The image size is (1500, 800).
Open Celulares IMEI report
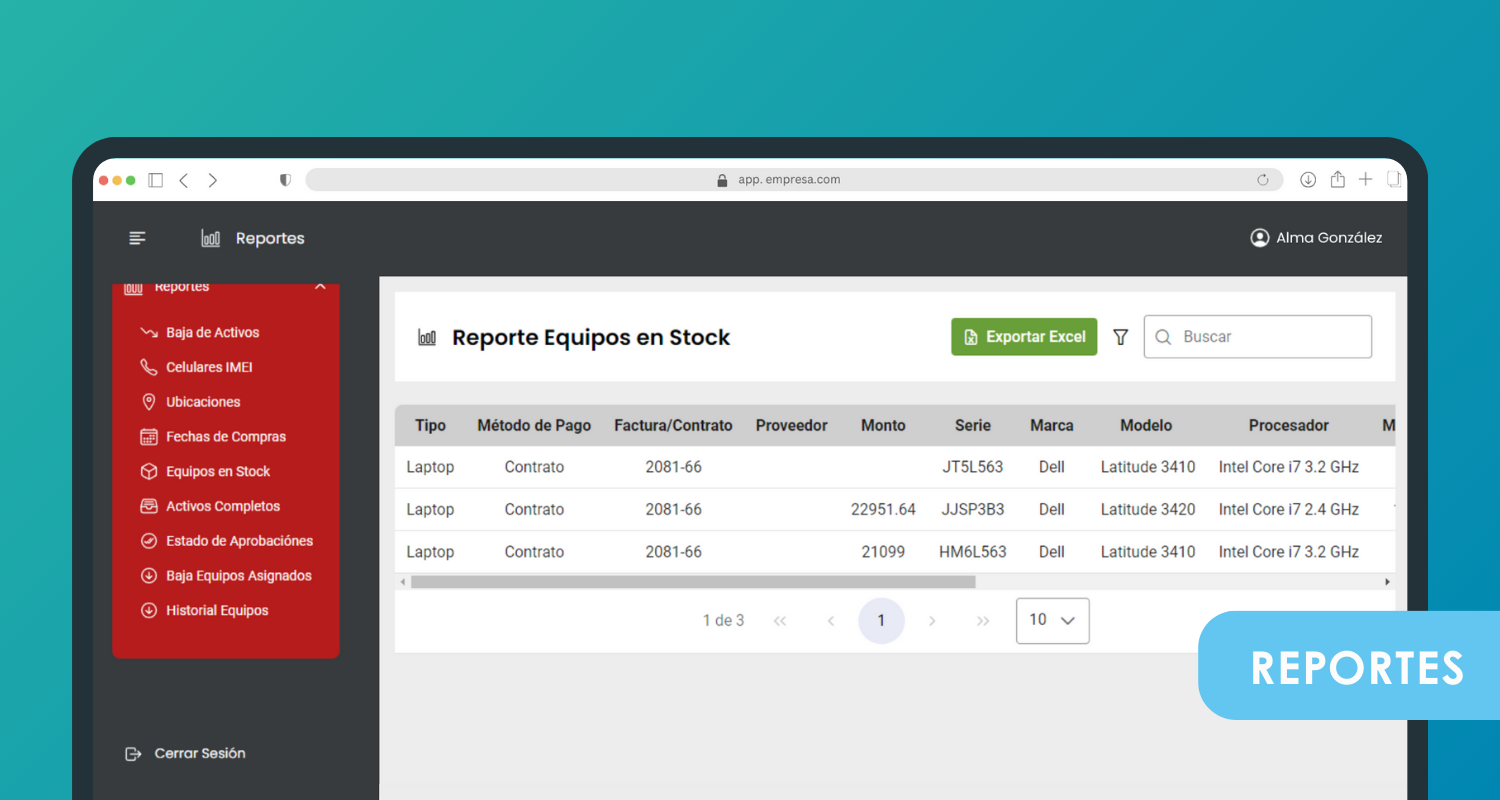click(209, 367)
